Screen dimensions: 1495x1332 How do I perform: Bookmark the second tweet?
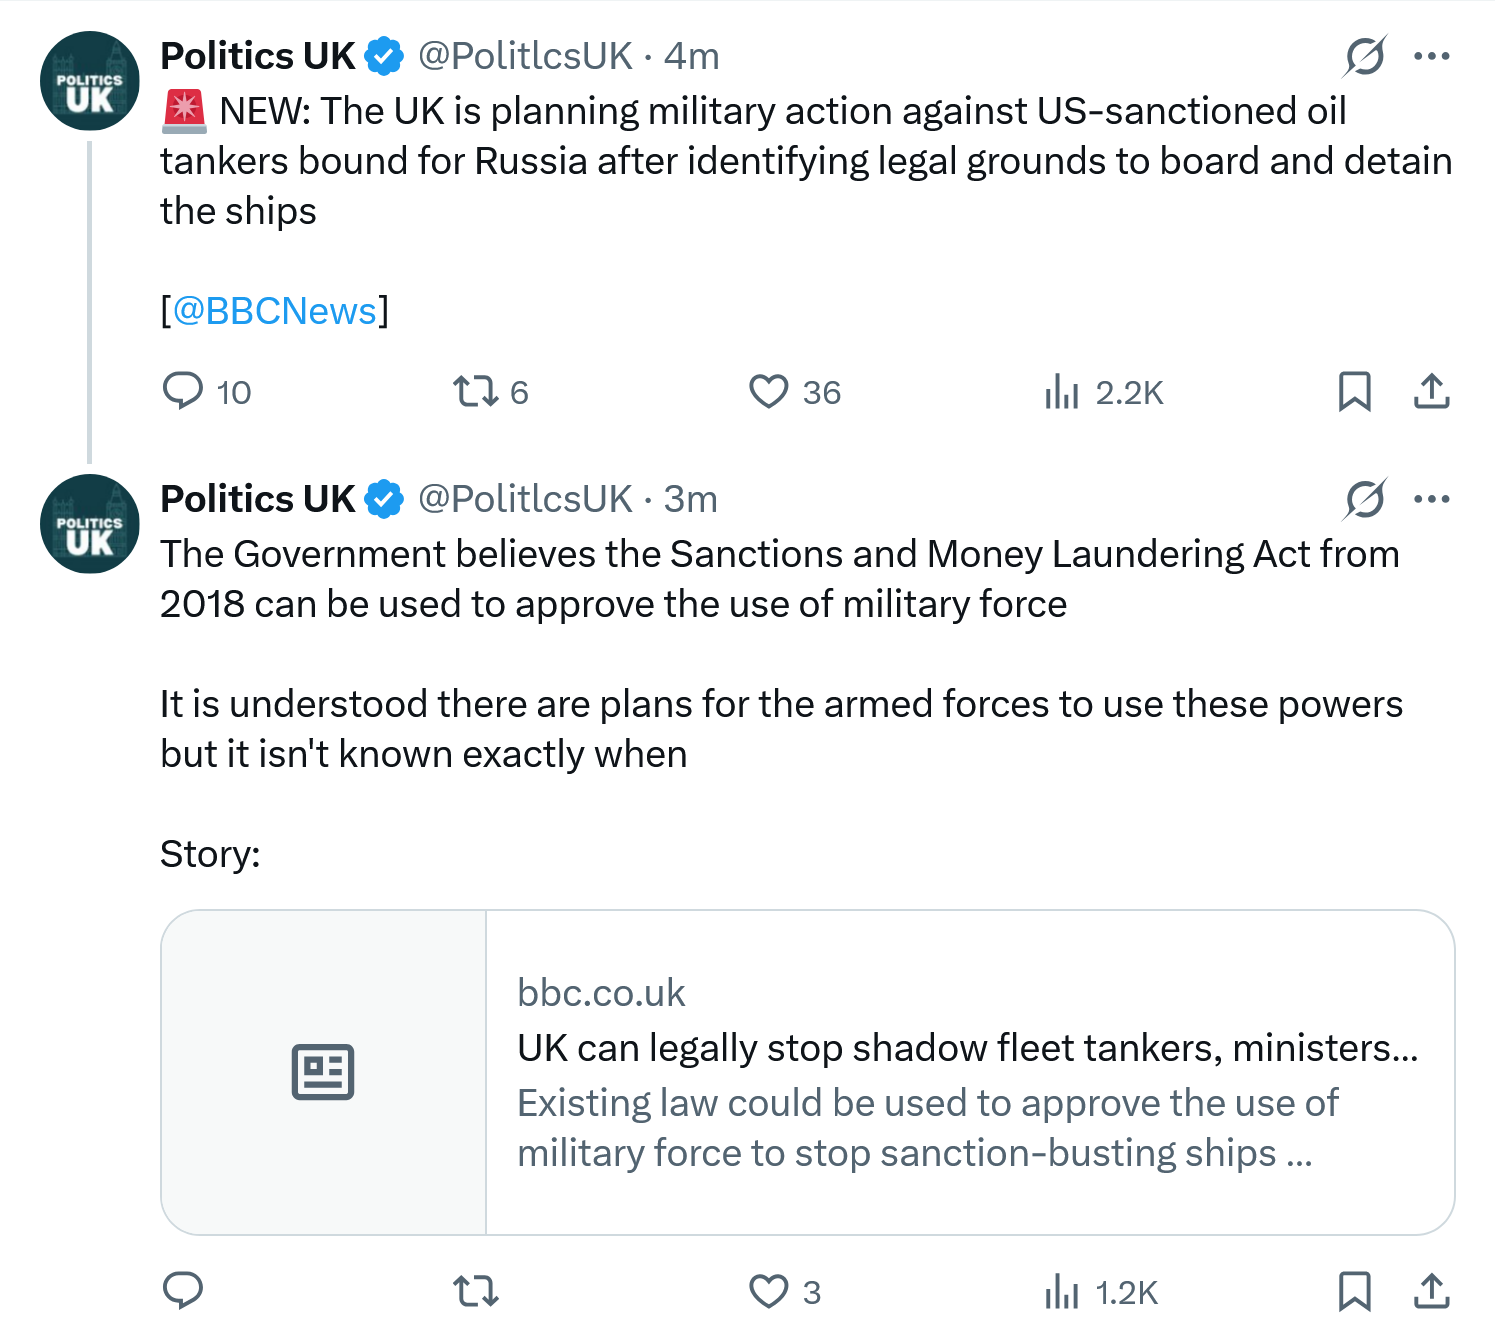pos(1354,1291)
